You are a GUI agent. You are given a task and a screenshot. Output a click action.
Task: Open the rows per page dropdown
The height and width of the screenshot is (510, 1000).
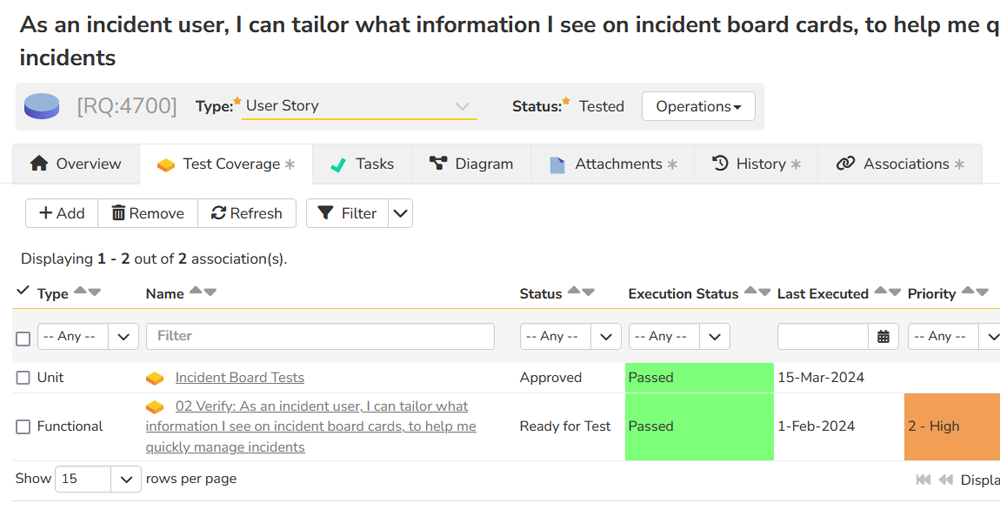(98, 479)
